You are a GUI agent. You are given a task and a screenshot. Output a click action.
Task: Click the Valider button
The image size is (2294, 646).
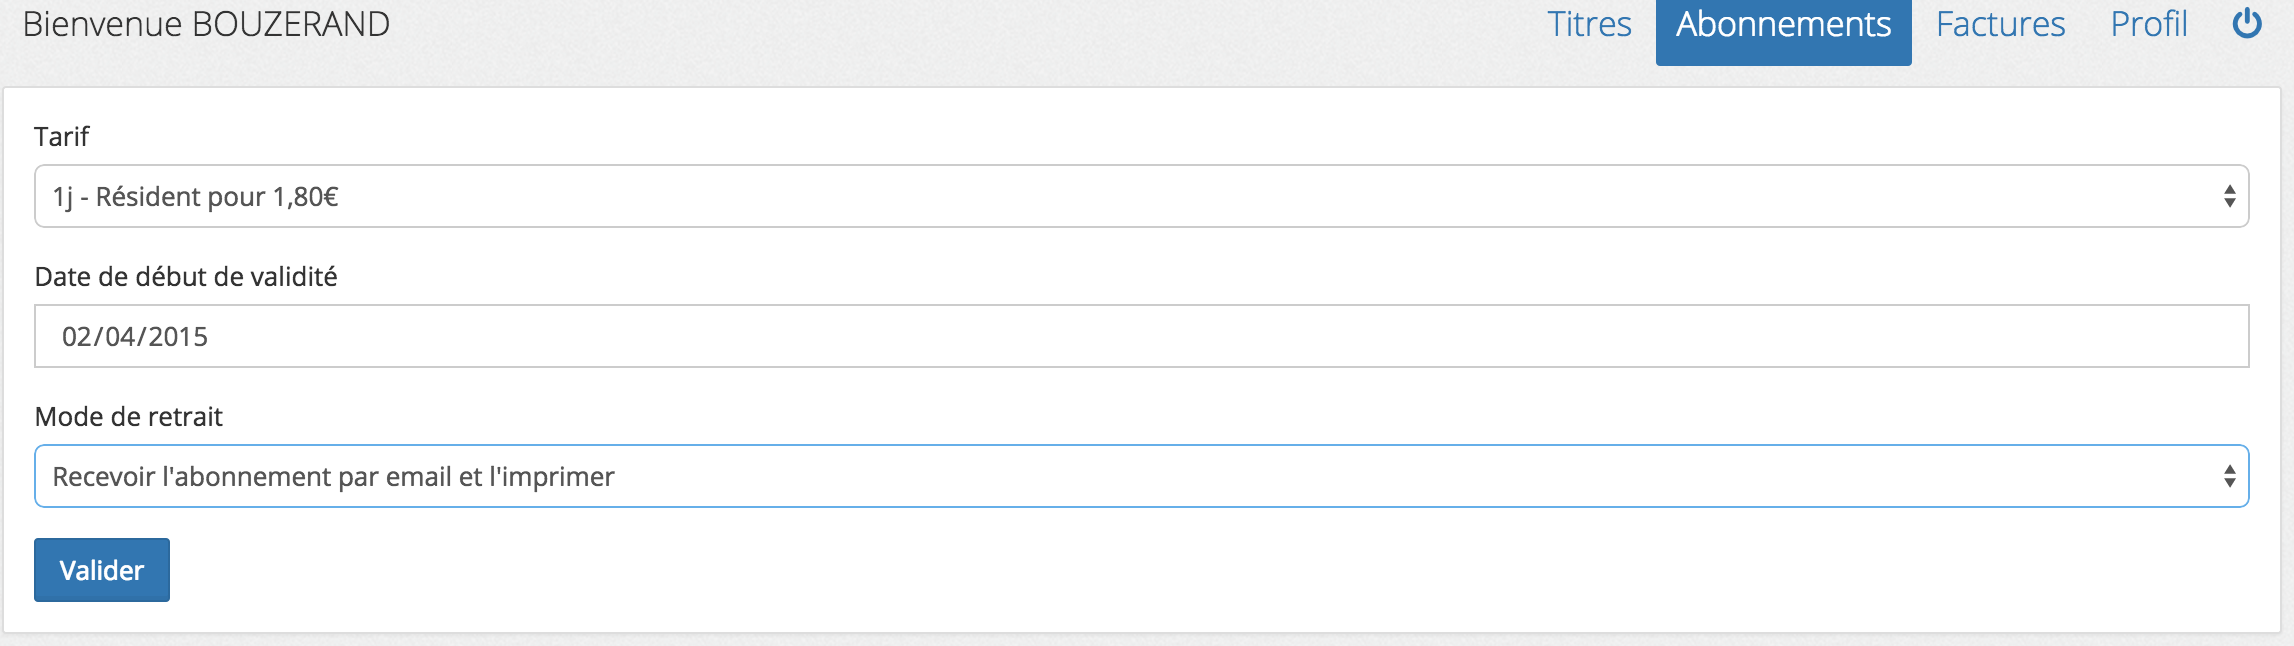[102, 570]
